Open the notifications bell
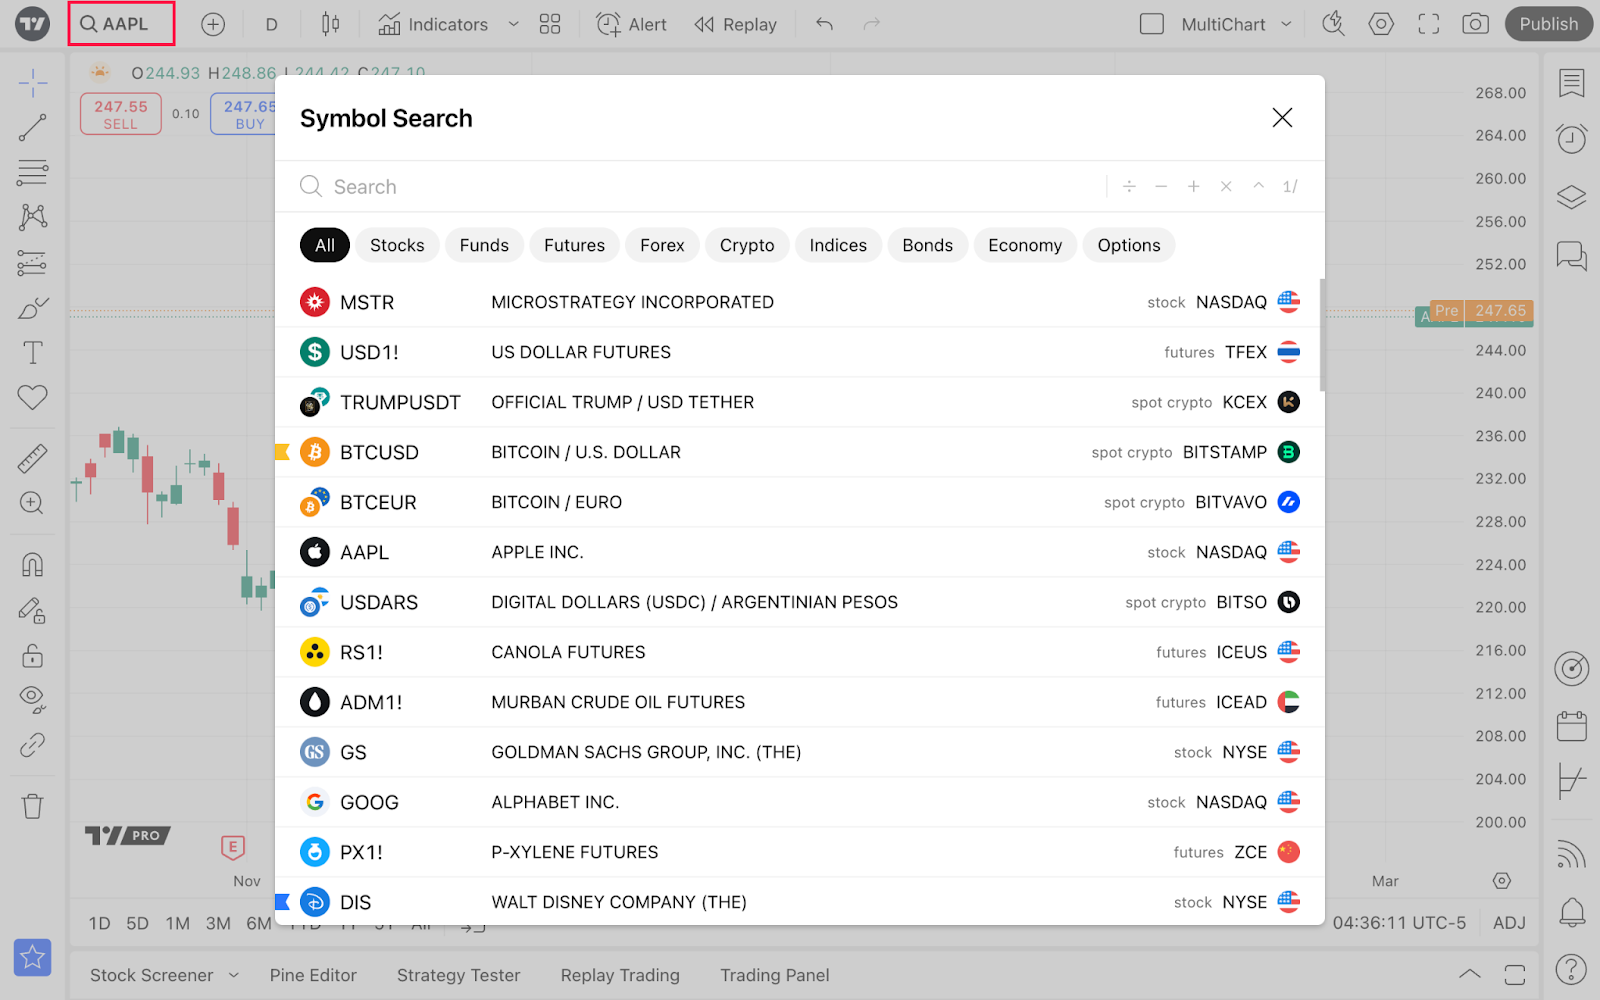This screenshot has width=1600, height=1000. pos(1572,911)
